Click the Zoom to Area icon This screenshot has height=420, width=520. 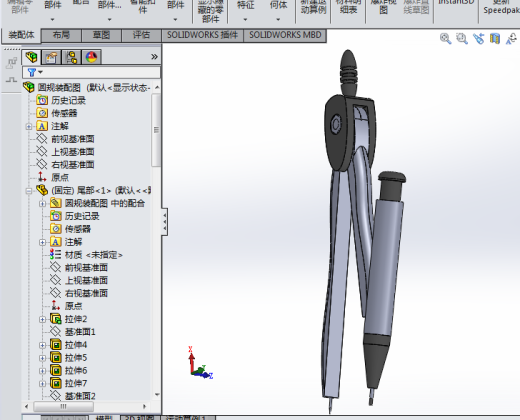coord(462,38)
